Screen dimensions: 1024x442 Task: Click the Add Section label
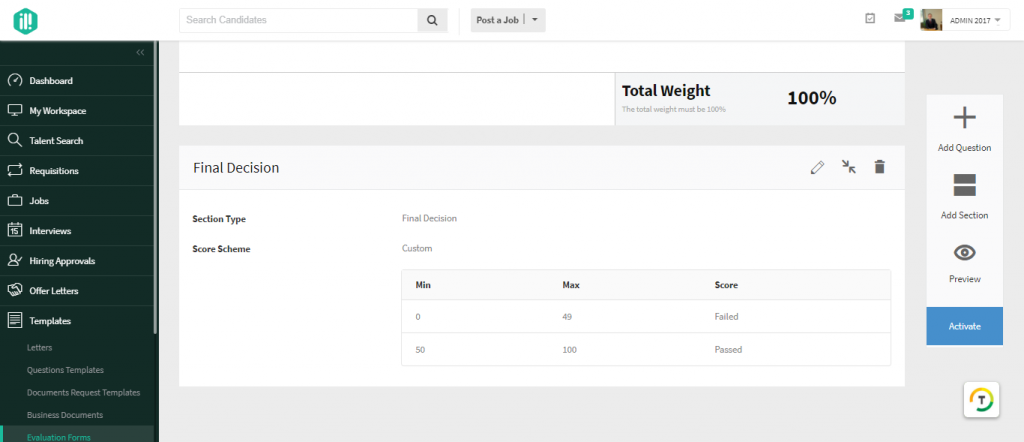click(x=965, y=215)
